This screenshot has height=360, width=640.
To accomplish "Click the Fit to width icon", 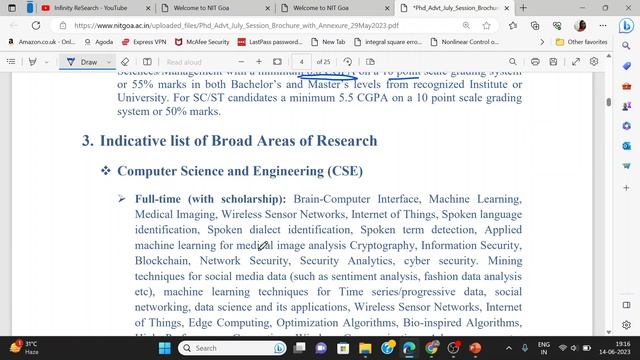I will (277, 62).
